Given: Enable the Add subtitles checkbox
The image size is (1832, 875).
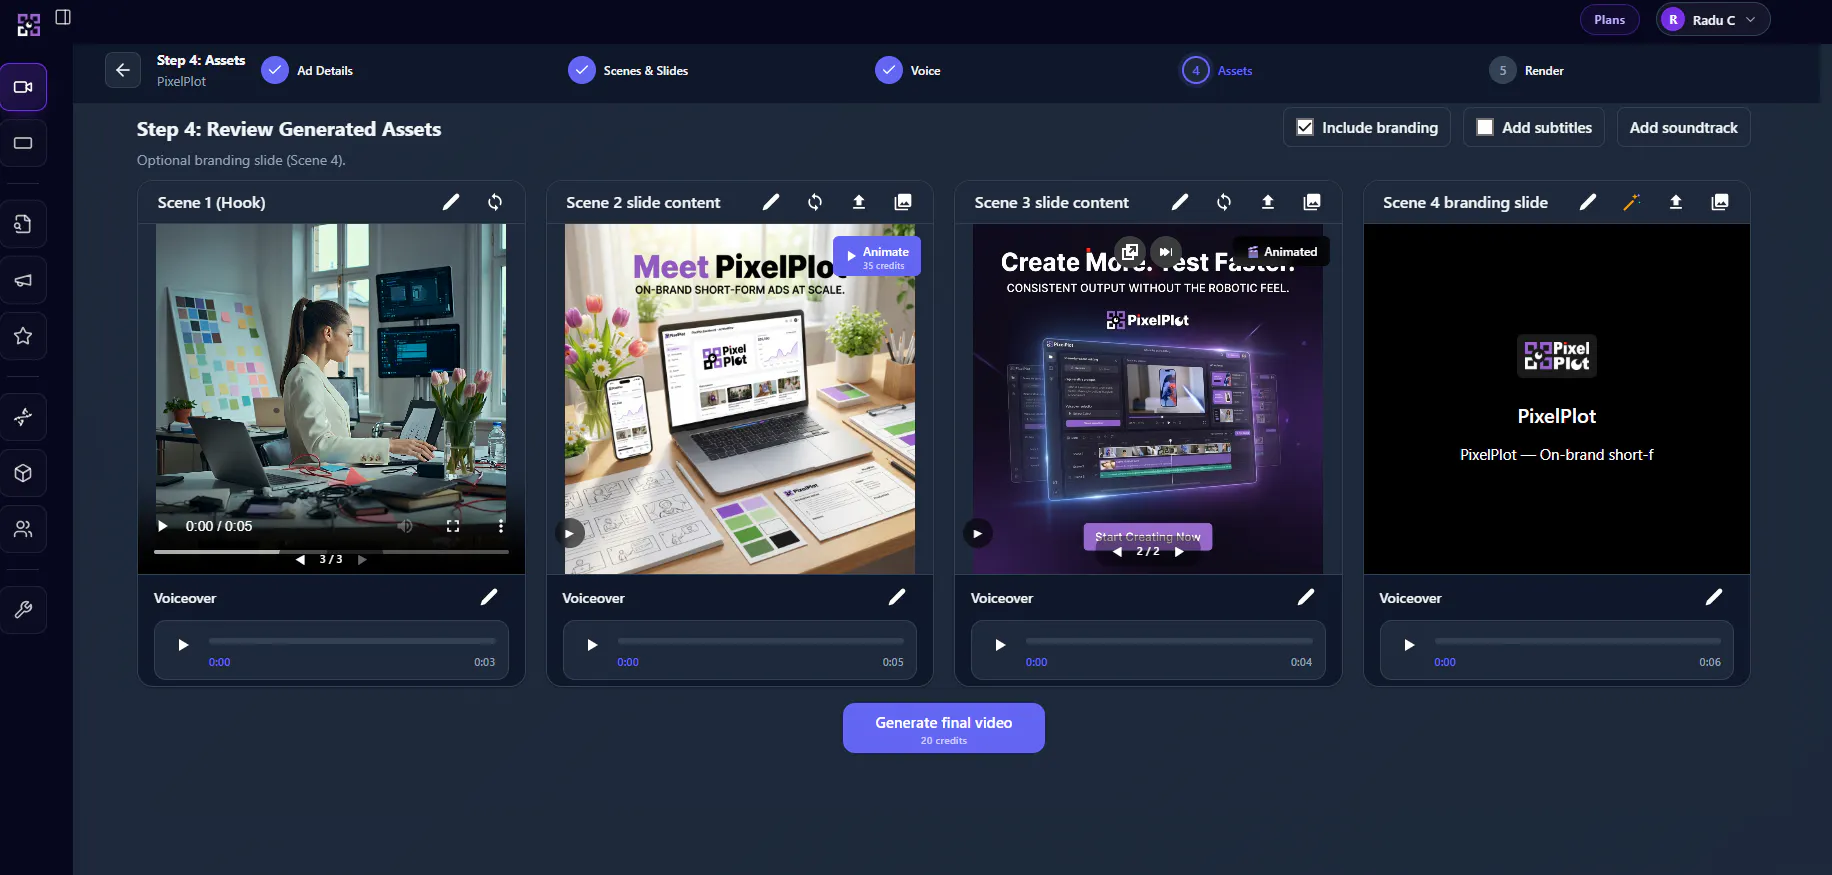Looking at the screenshot, I should (x=1485, y=127).
